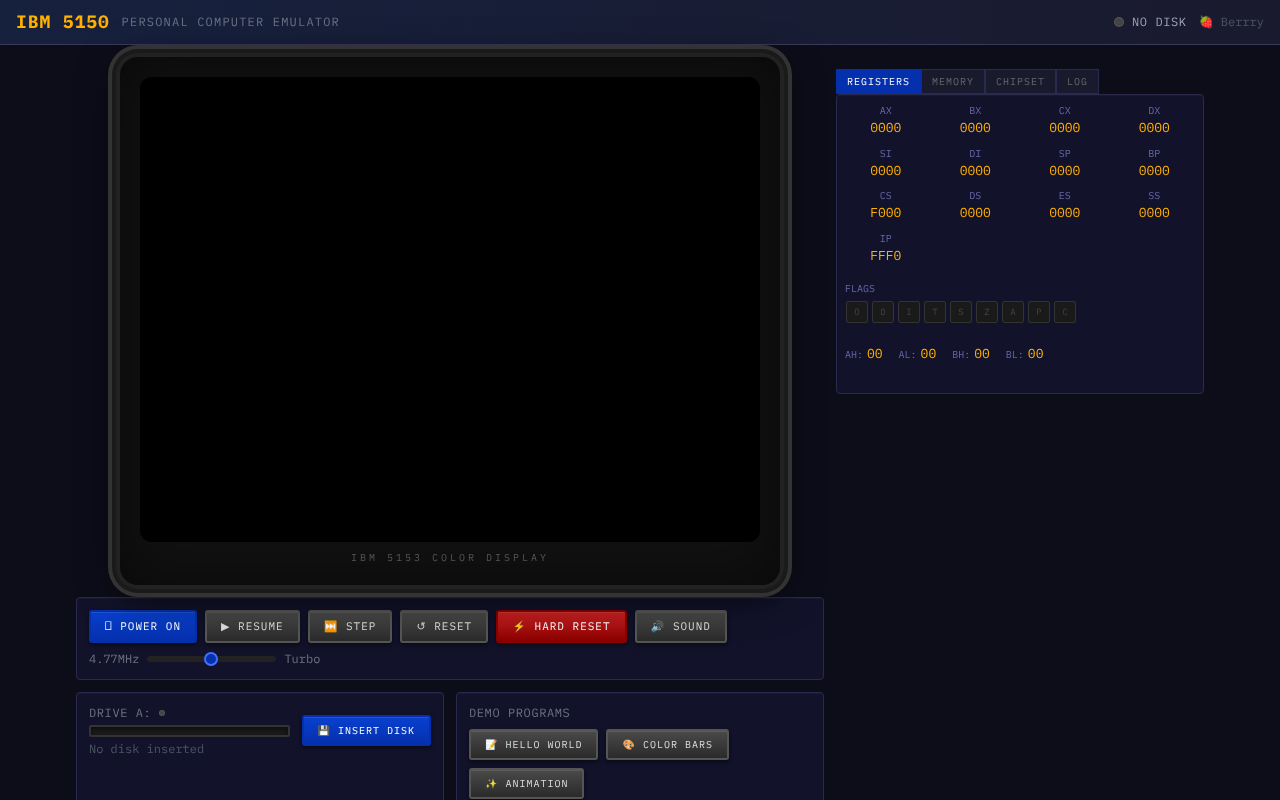
Task: Click the Parity (P) flag indicator
Action: click(1039, 312)
